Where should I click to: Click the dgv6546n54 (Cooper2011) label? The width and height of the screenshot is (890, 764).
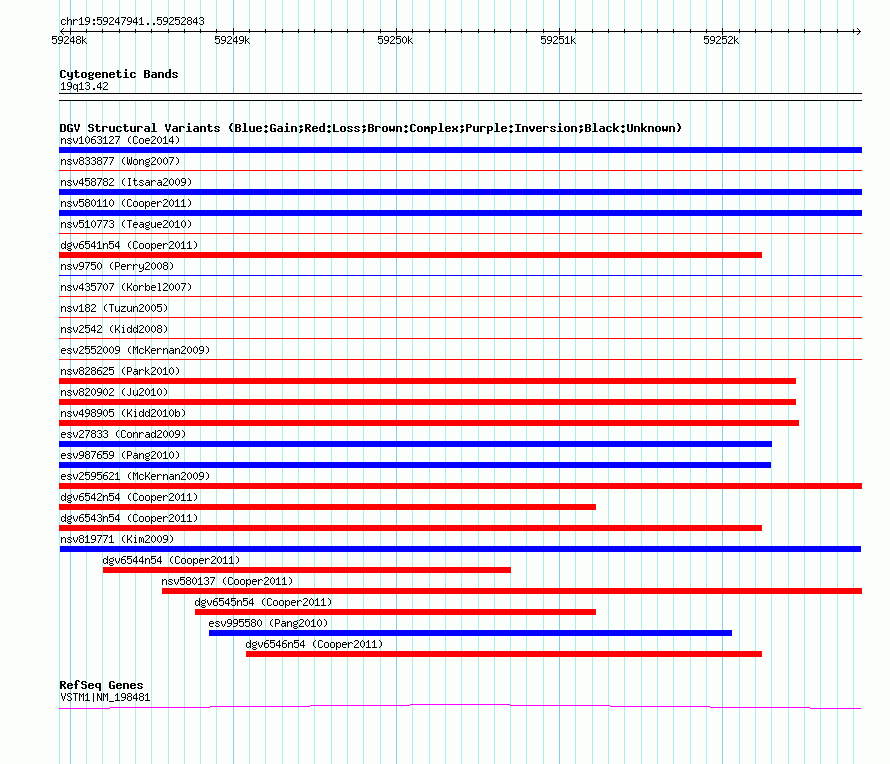tap(314, 644)
